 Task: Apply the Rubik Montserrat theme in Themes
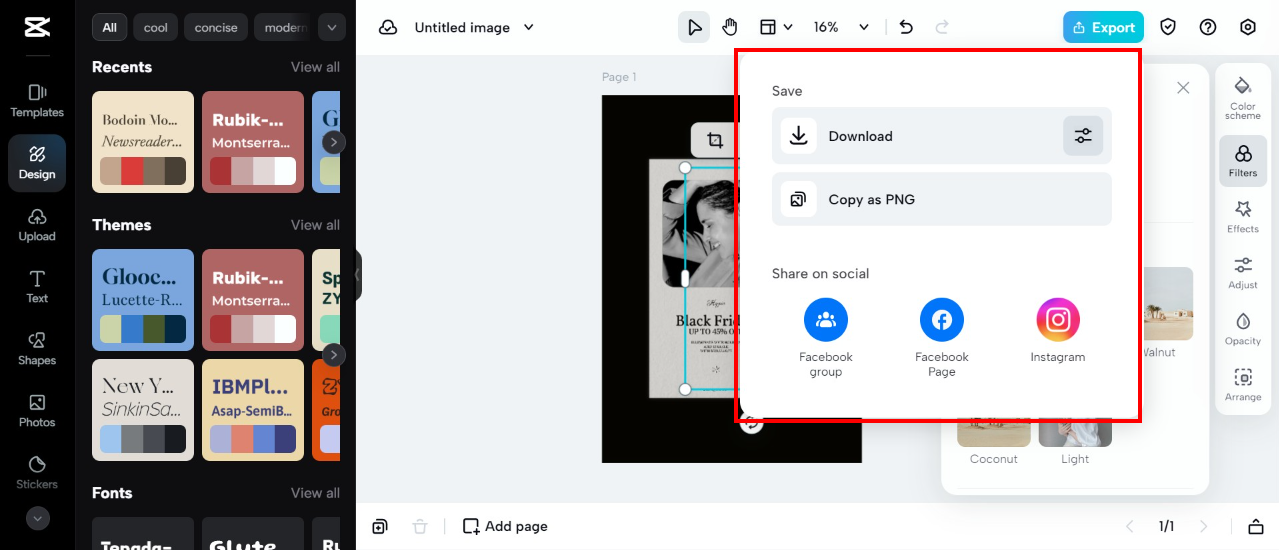[253, 300]
